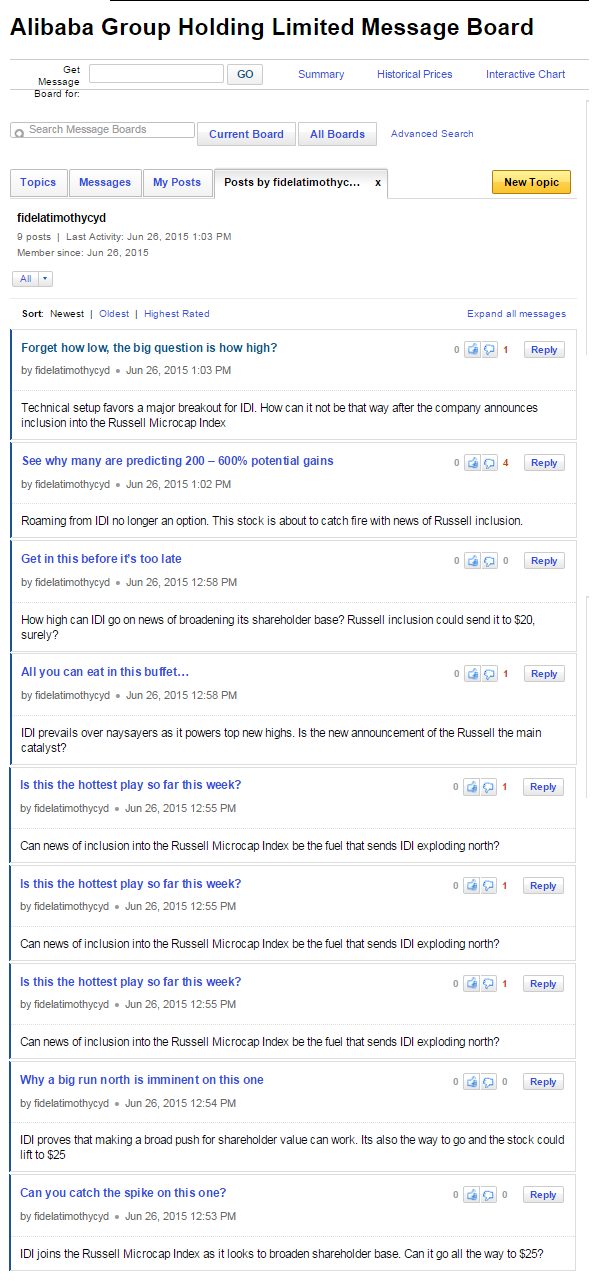Reply to 'Can you catch the spike' post
This screenshot has width=594, height=1285.
pos(543,1195)
